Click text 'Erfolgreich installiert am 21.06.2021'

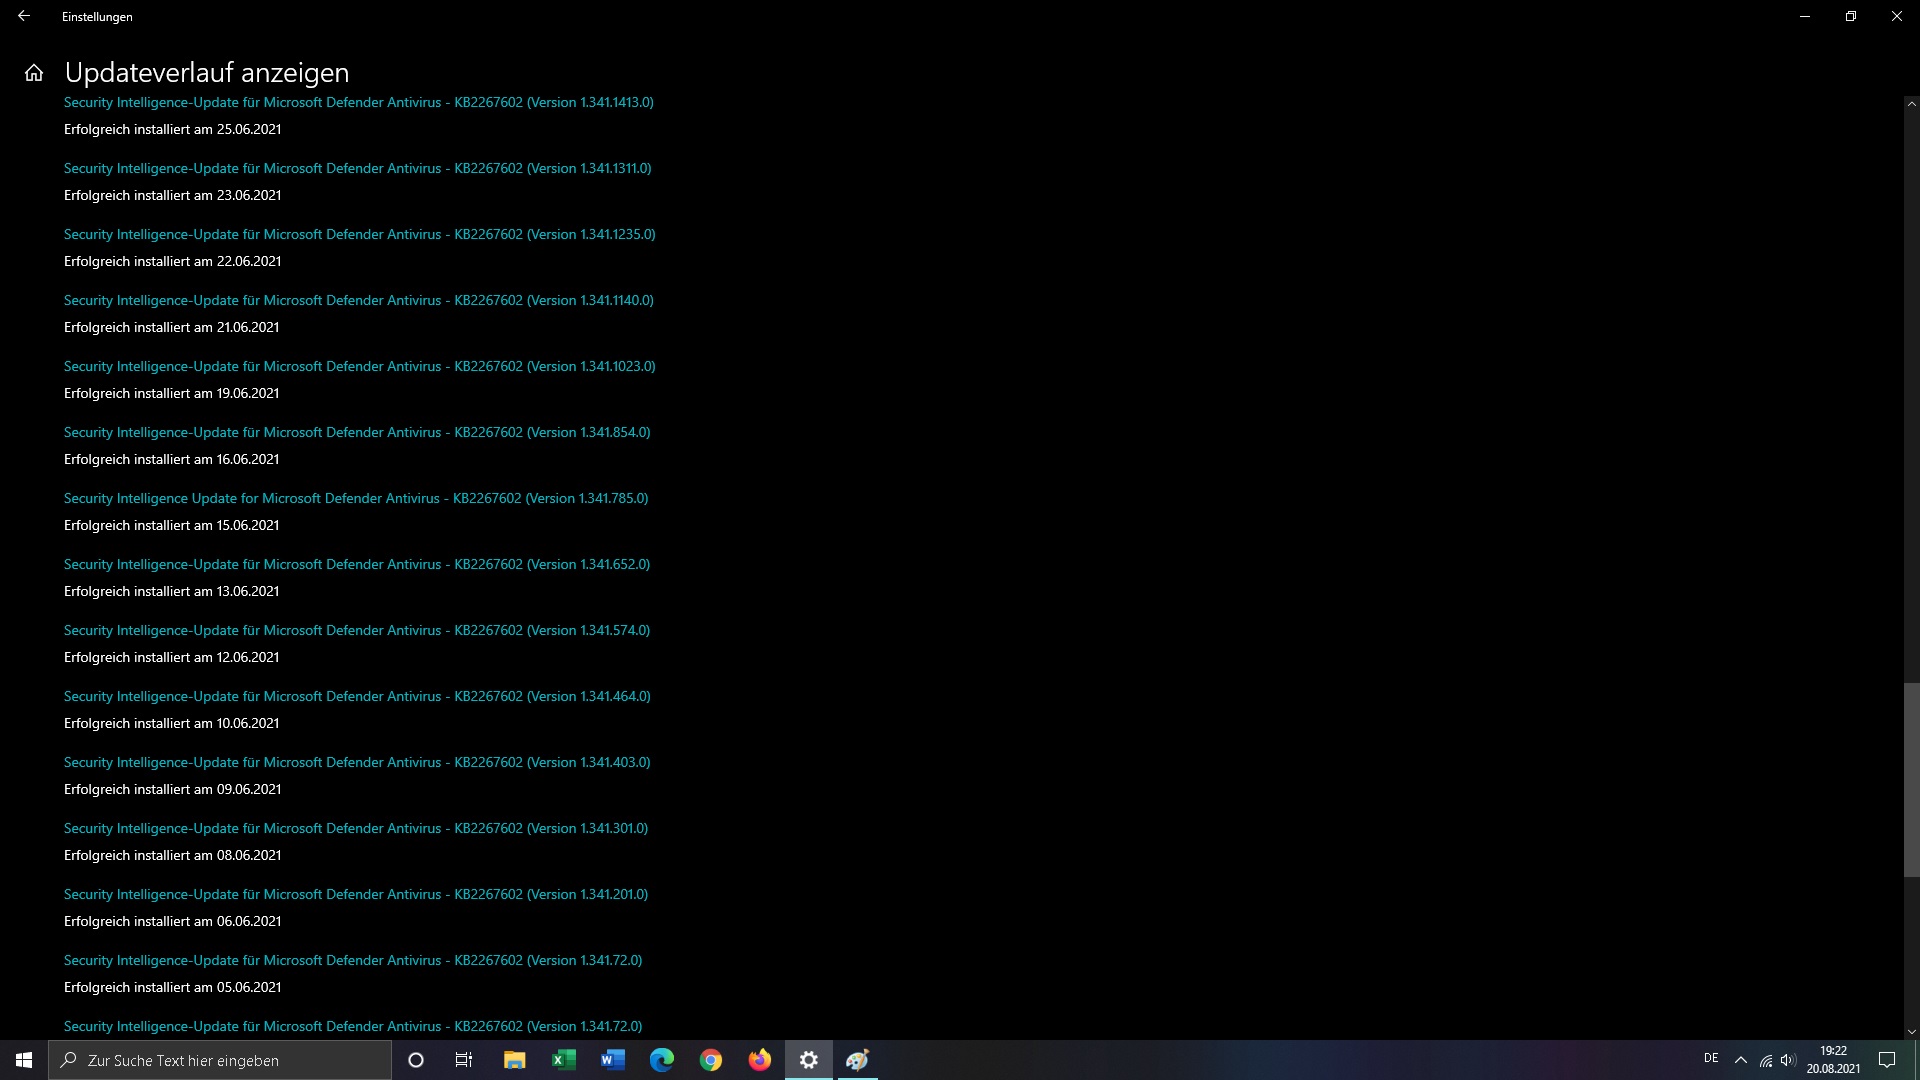[171, 327]
